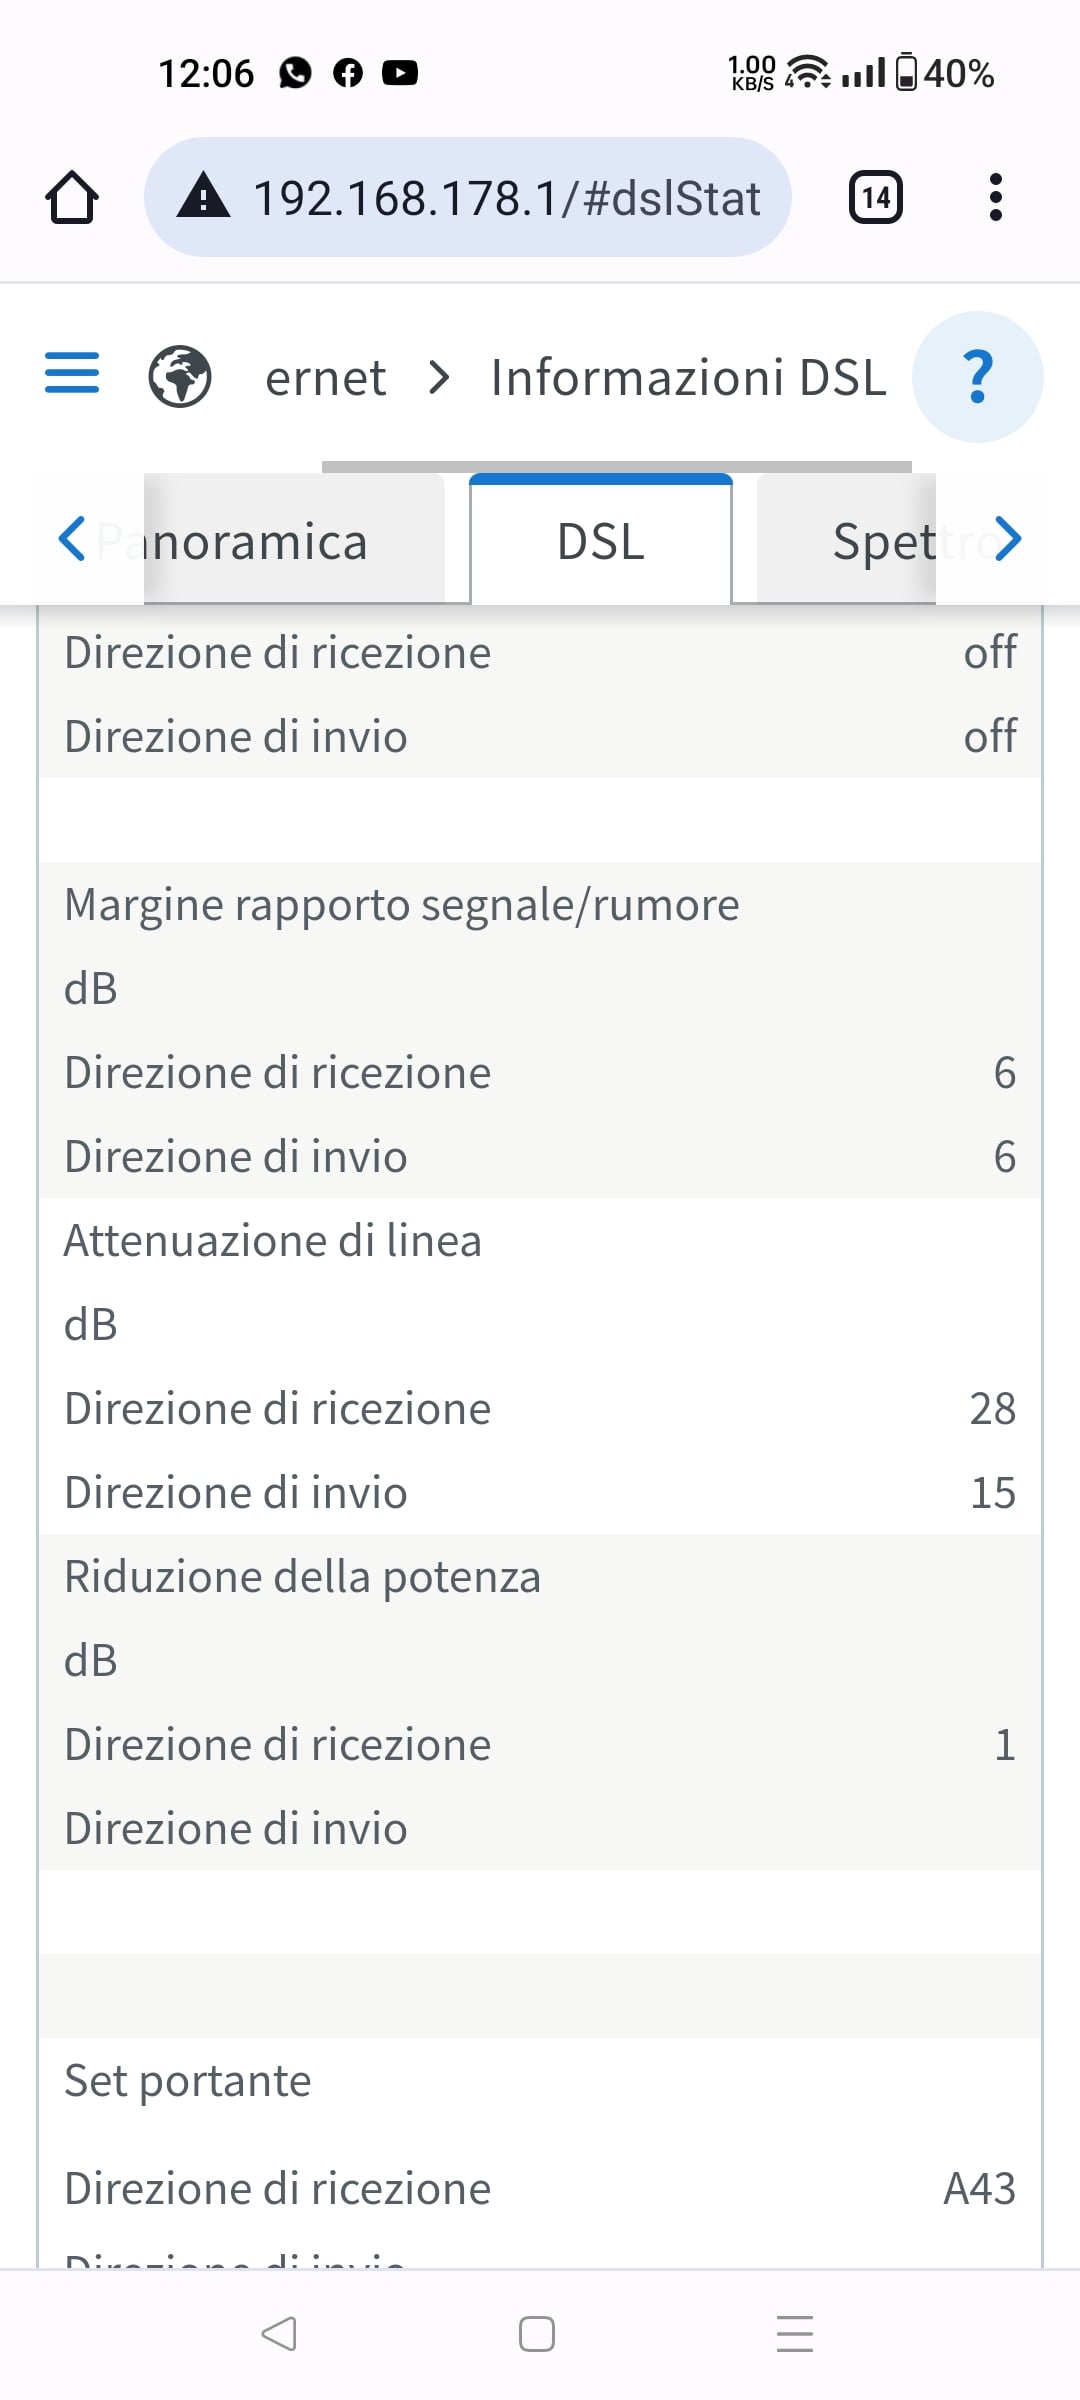This screenshot has height=2400, width=1080.
Task: Tap the Informazioni DSL breadcrumb title
Action: click(688, 377)
